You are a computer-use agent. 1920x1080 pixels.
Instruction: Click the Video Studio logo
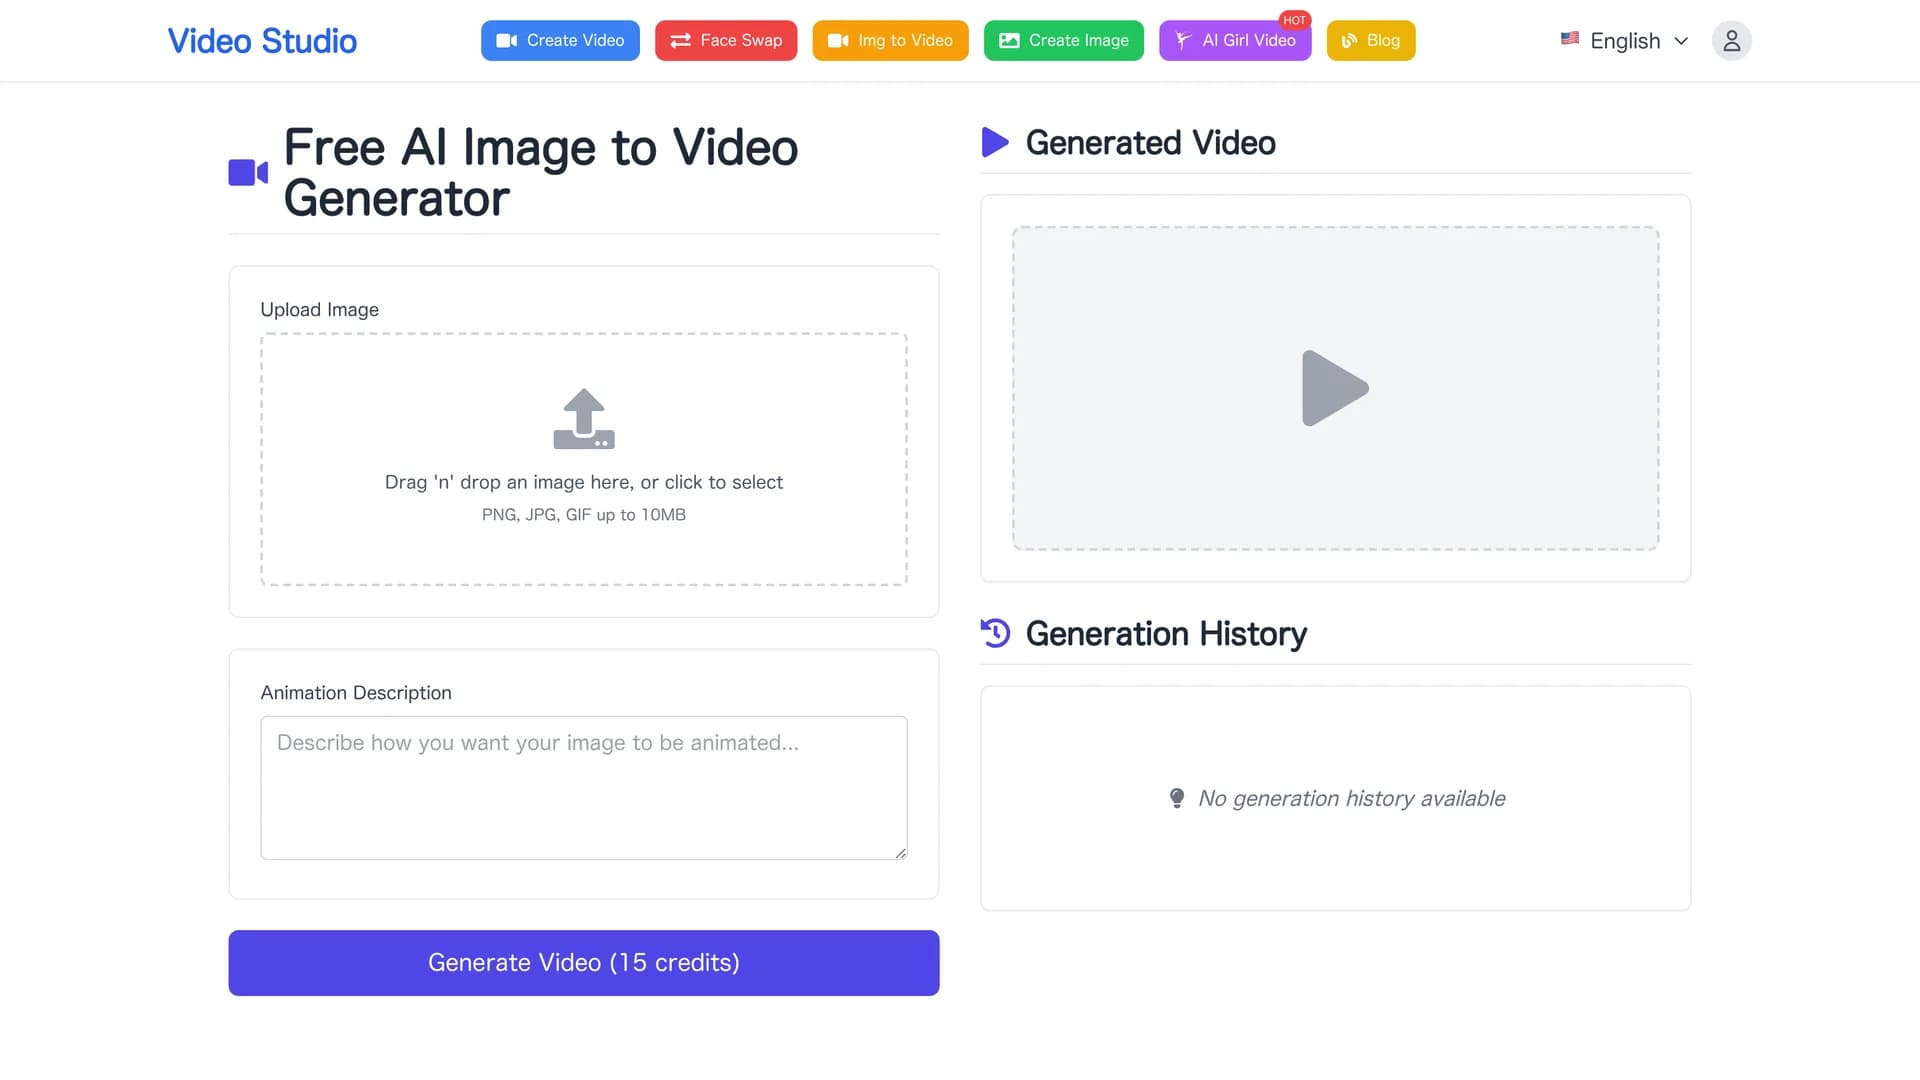(262, 41)
